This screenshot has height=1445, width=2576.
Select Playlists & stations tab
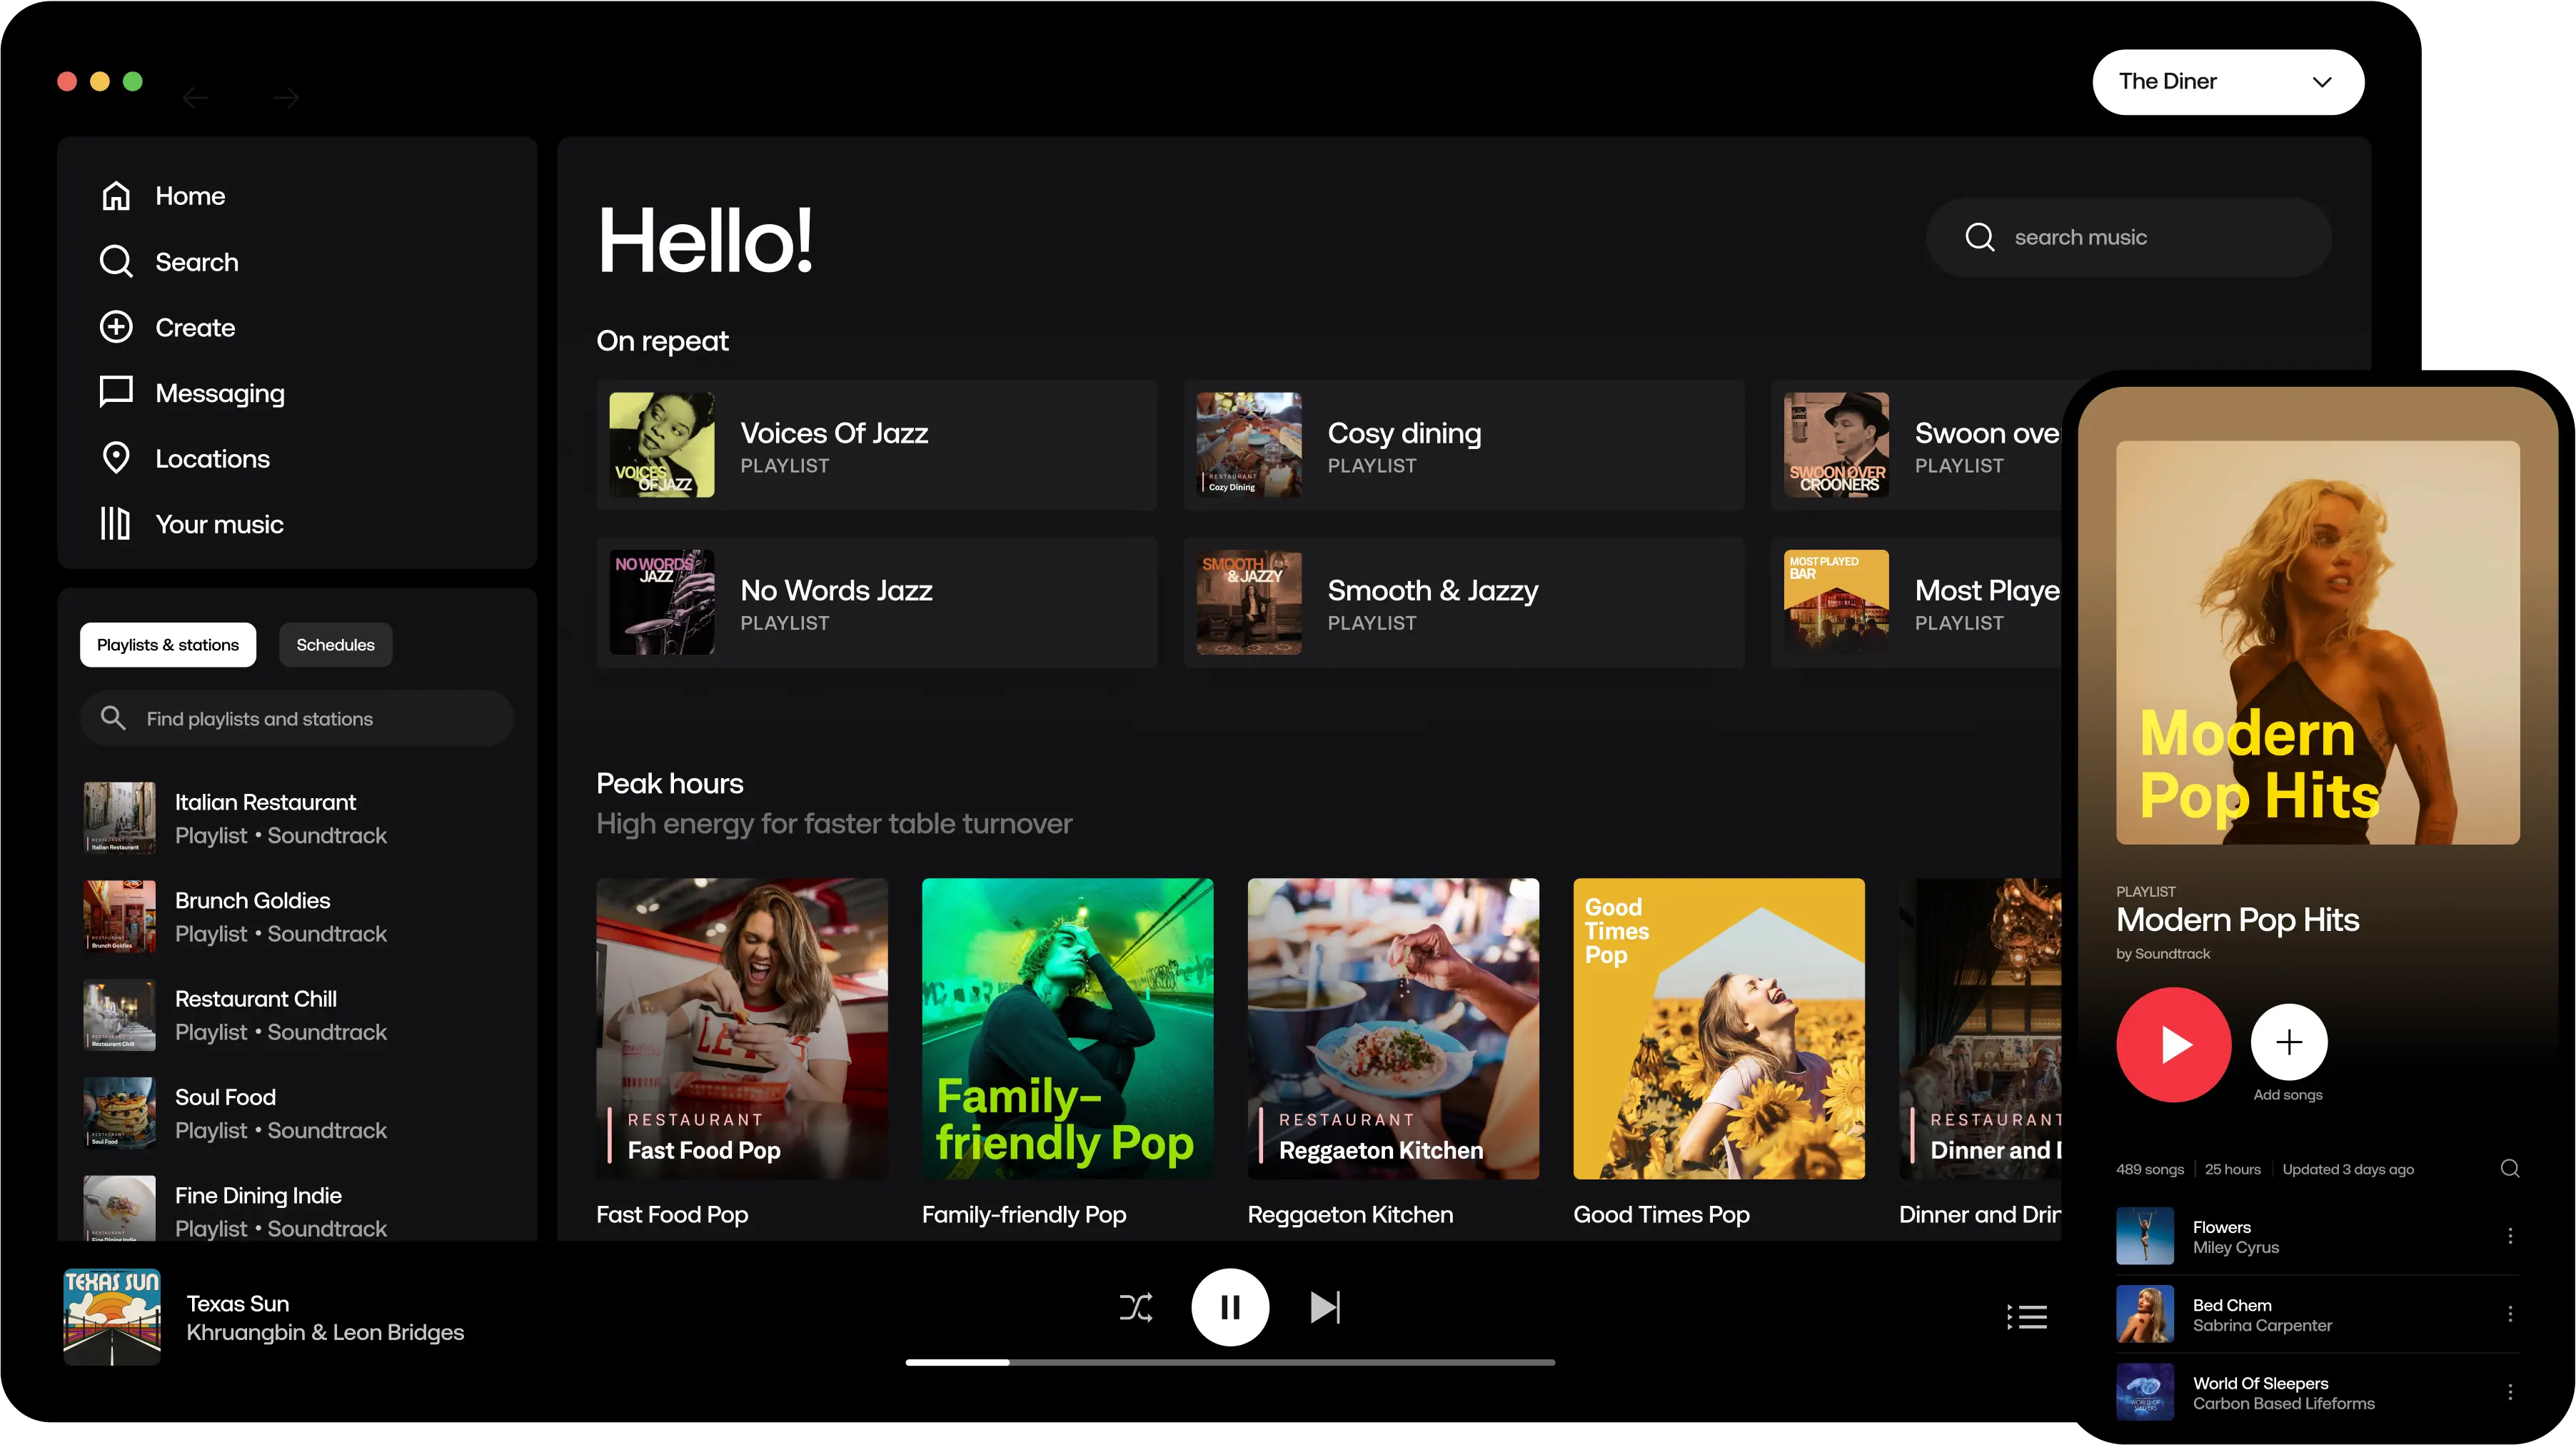click(x=168, y=645)
